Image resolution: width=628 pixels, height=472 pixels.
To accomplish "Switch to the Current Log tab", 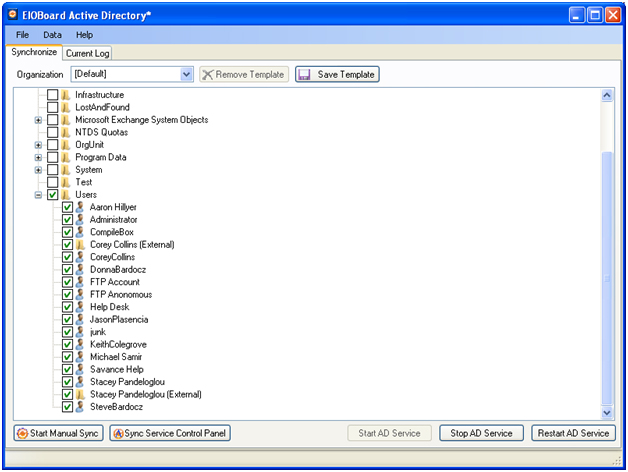I will coord(87,53).
